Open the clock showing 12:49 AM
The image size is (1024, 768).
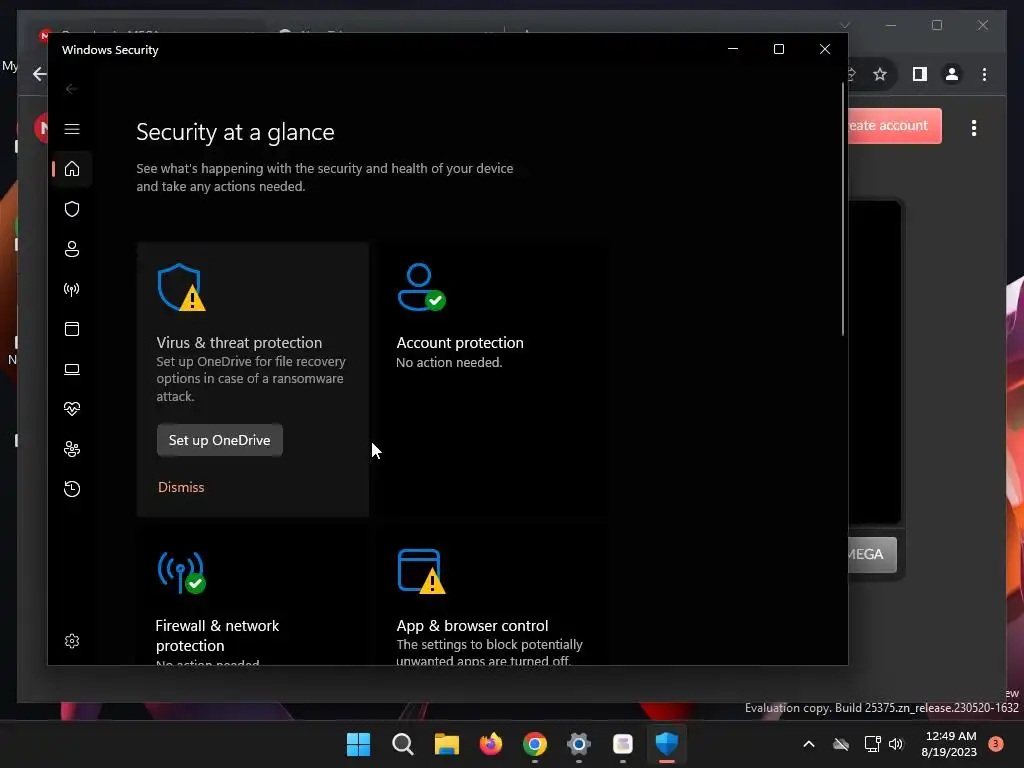[950, 744]
